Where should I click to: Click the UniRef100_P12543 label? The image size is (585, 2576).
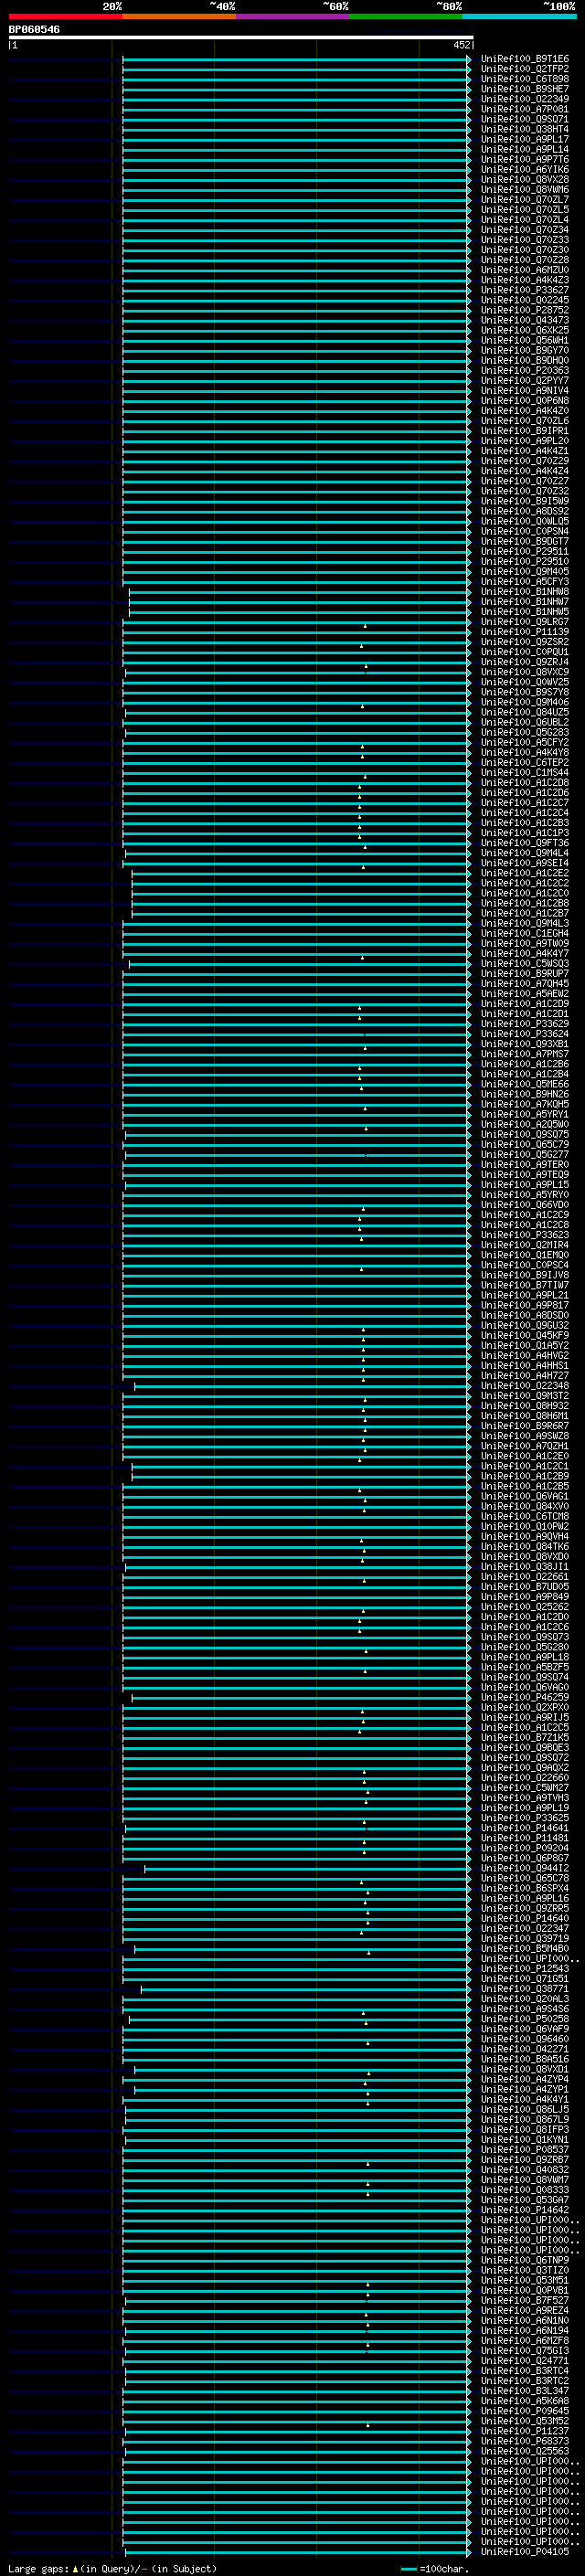point(525,1968)
